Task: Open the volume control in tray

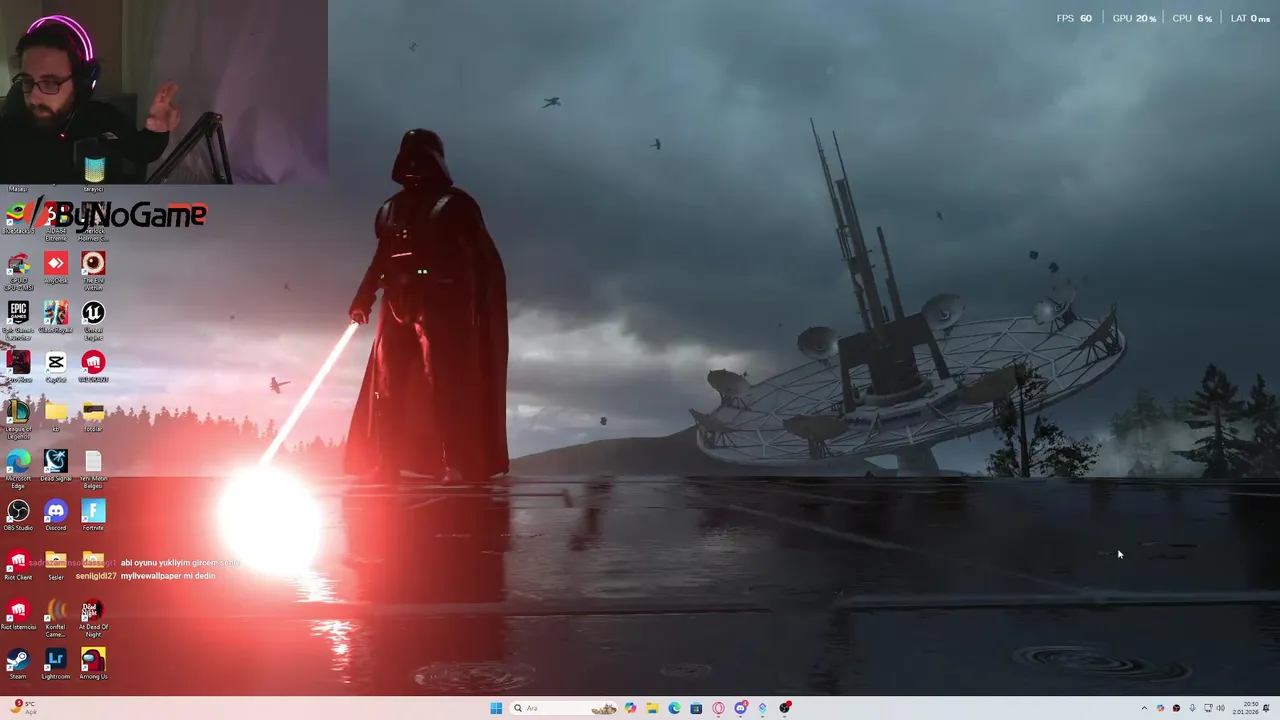Action: pyautogui.click(x=1221, y=708)
